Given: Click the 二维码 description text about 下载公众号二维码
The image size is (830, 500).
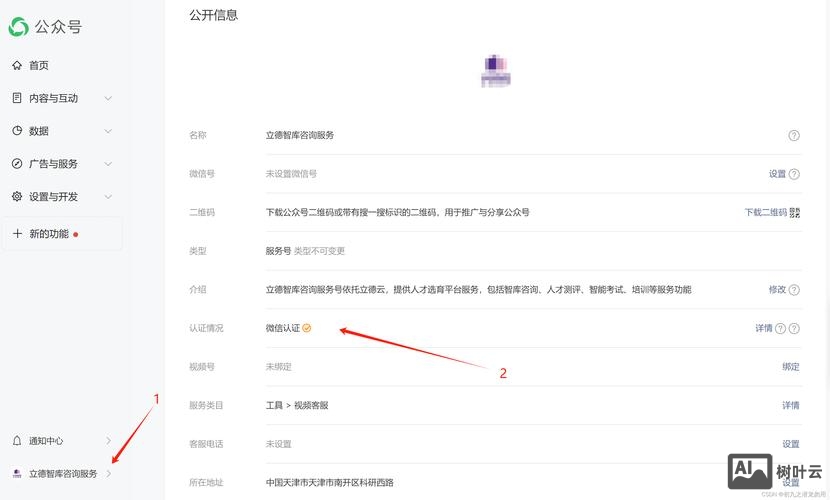Looking at the screenshot, I should tap(398, 212).
